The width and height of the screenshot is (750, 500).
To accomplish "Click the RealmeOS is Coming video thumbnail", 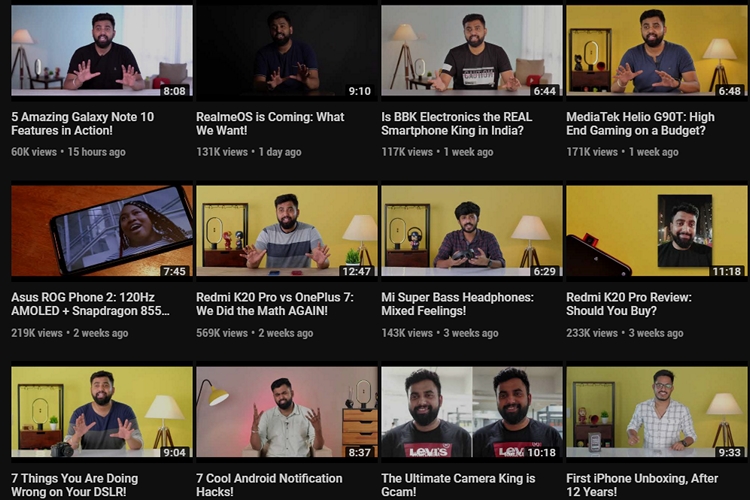I will [287, 50].
